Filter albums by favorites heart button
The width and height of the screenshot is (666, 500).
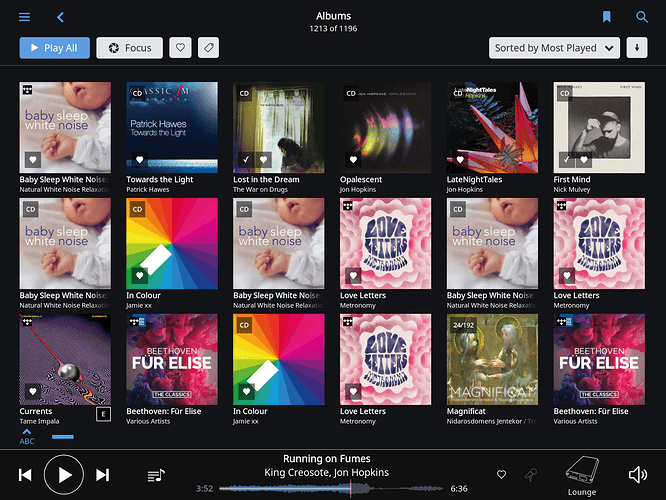[181, 48]
